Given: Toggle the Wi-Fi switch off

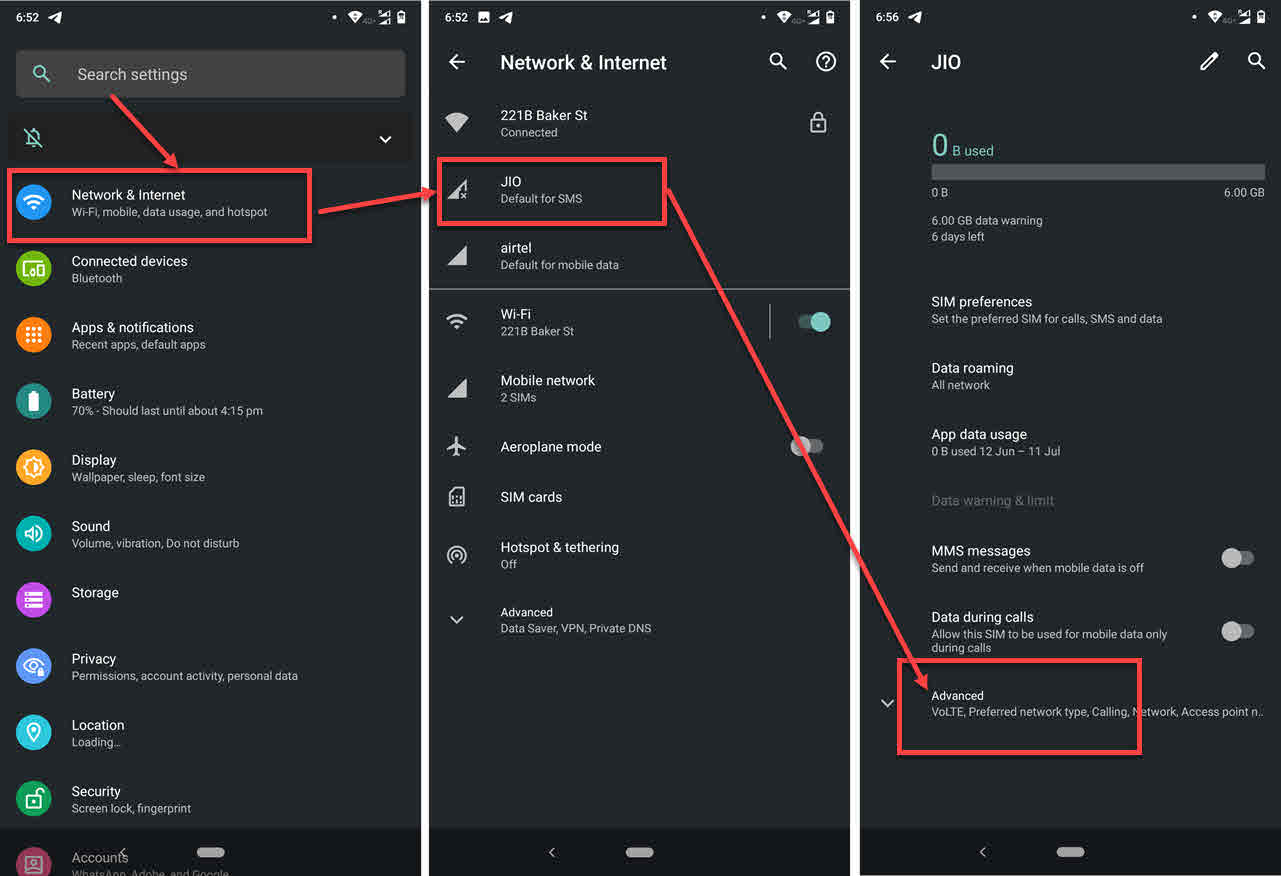Looking at the screenshot, I should (814, 322).
